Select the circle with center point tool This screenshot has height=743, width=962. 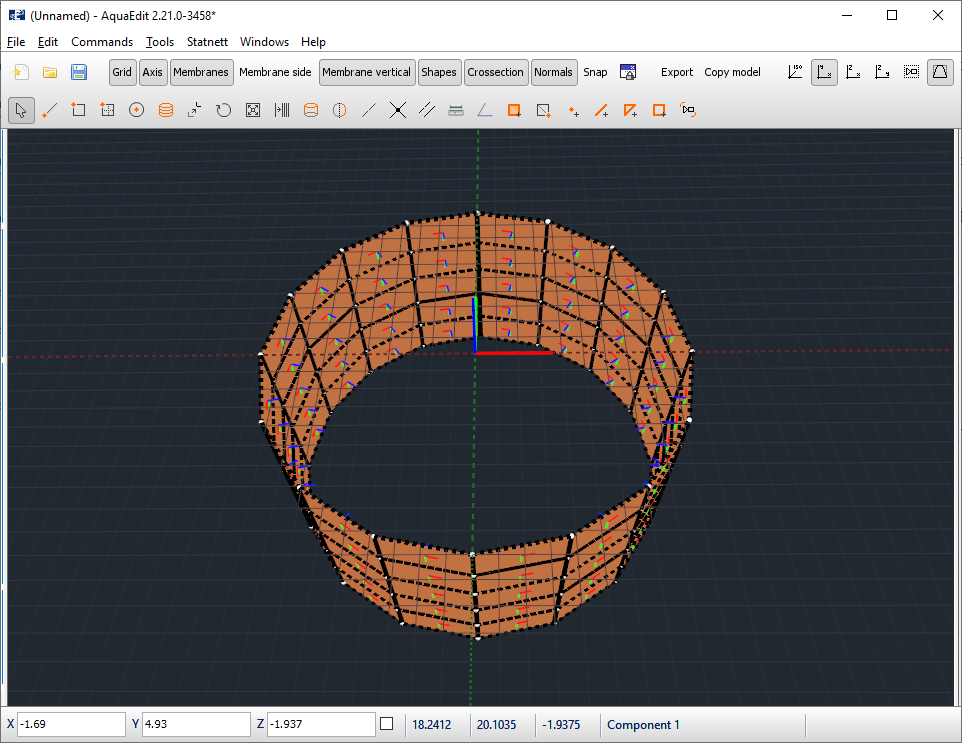136,110
